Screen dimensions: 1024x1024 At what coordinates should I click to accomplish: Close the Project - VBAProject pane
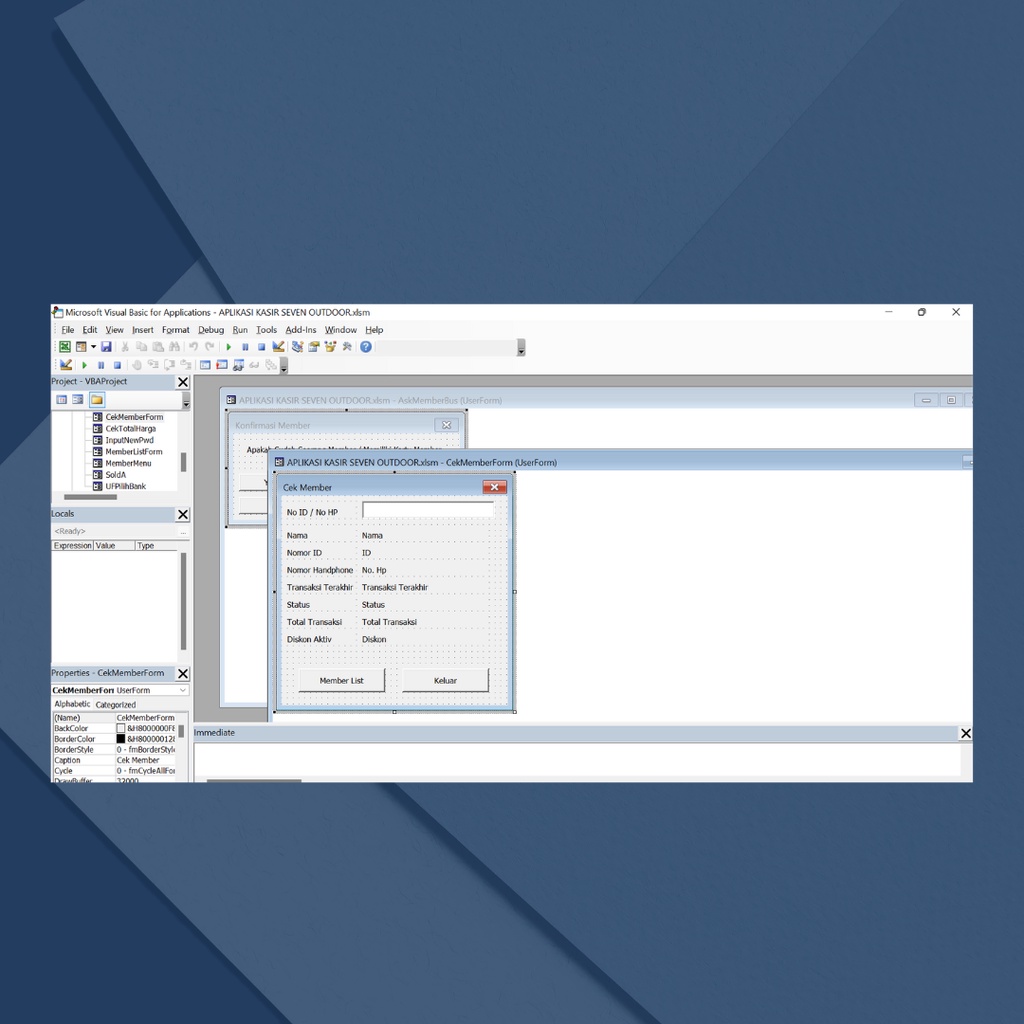click(183, 382)
